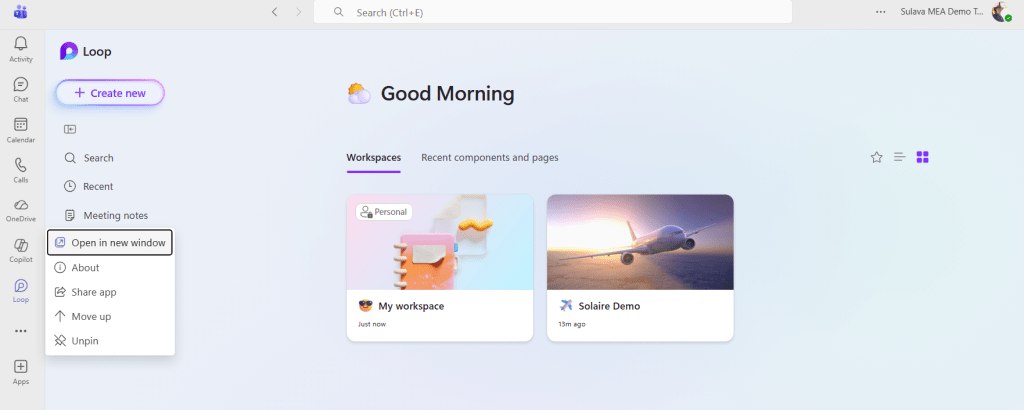
Task: Switch to list view layout
Action: pyautogui.click(x=900, y=157)
